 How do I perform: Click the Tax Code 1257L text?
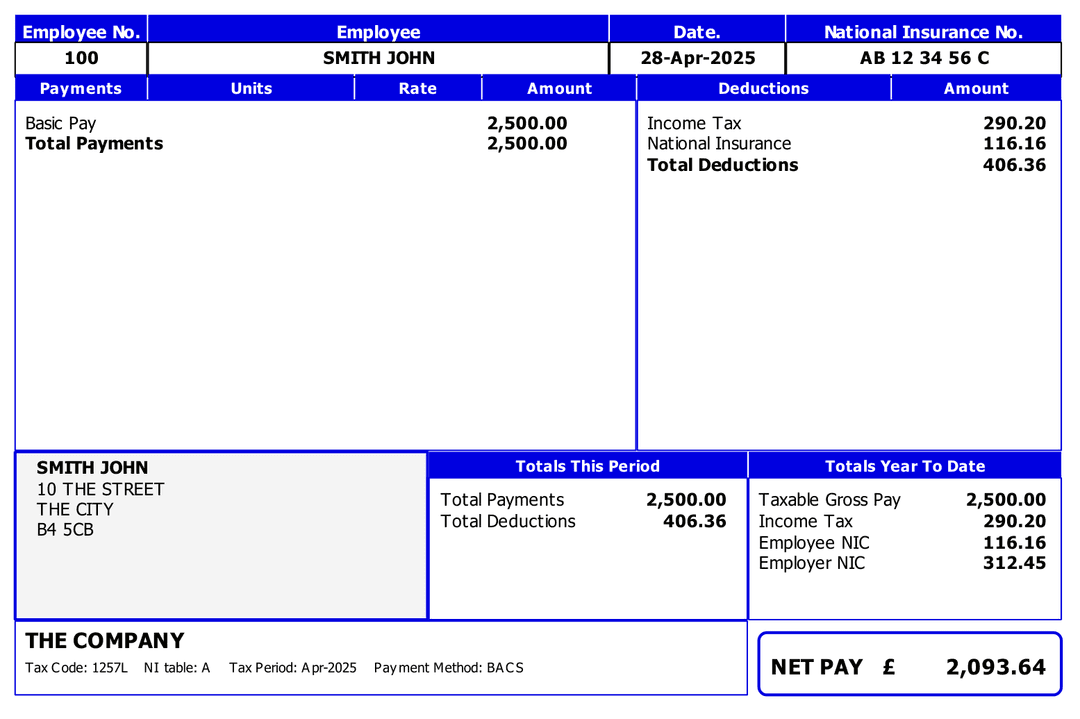(77, 668)
